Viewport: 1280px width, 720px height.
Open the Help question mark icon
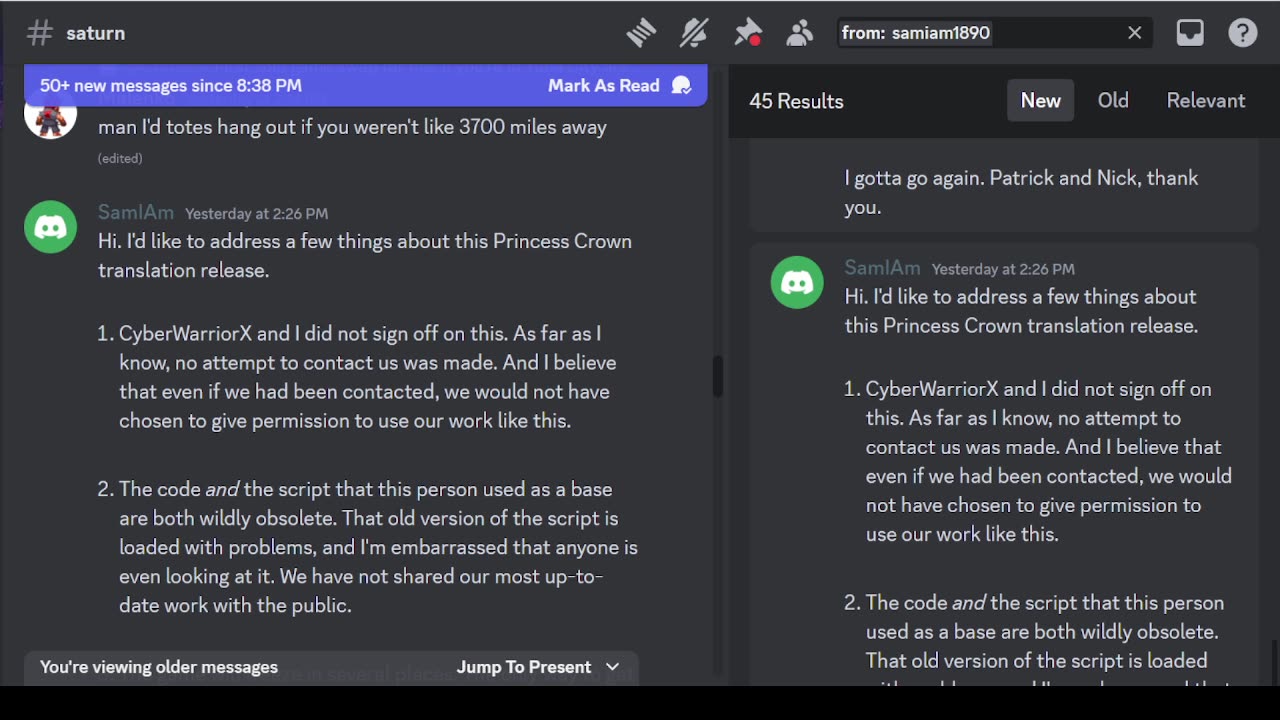click(1243, 33)
